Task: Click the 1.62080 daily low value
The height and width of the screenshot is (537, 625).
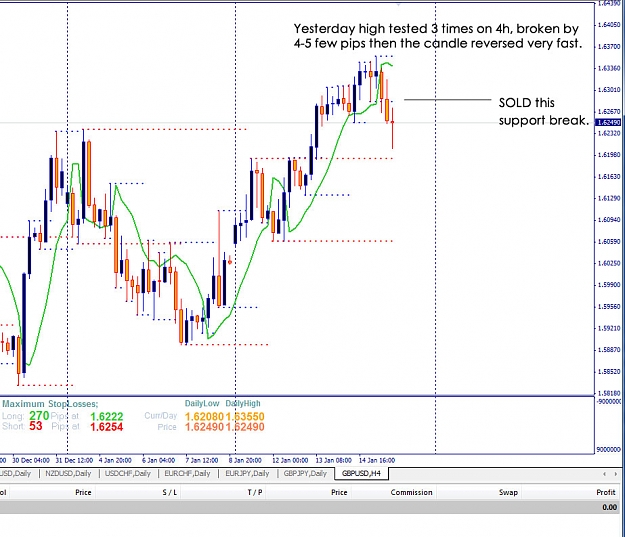Action: tap(204, 417)
